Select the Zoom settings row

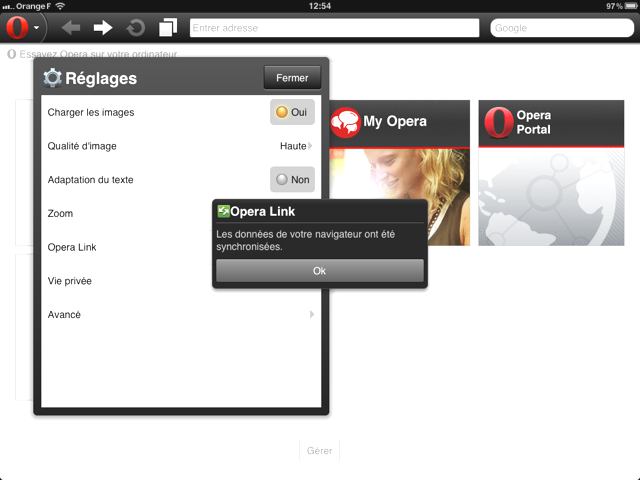pos(120,213)
